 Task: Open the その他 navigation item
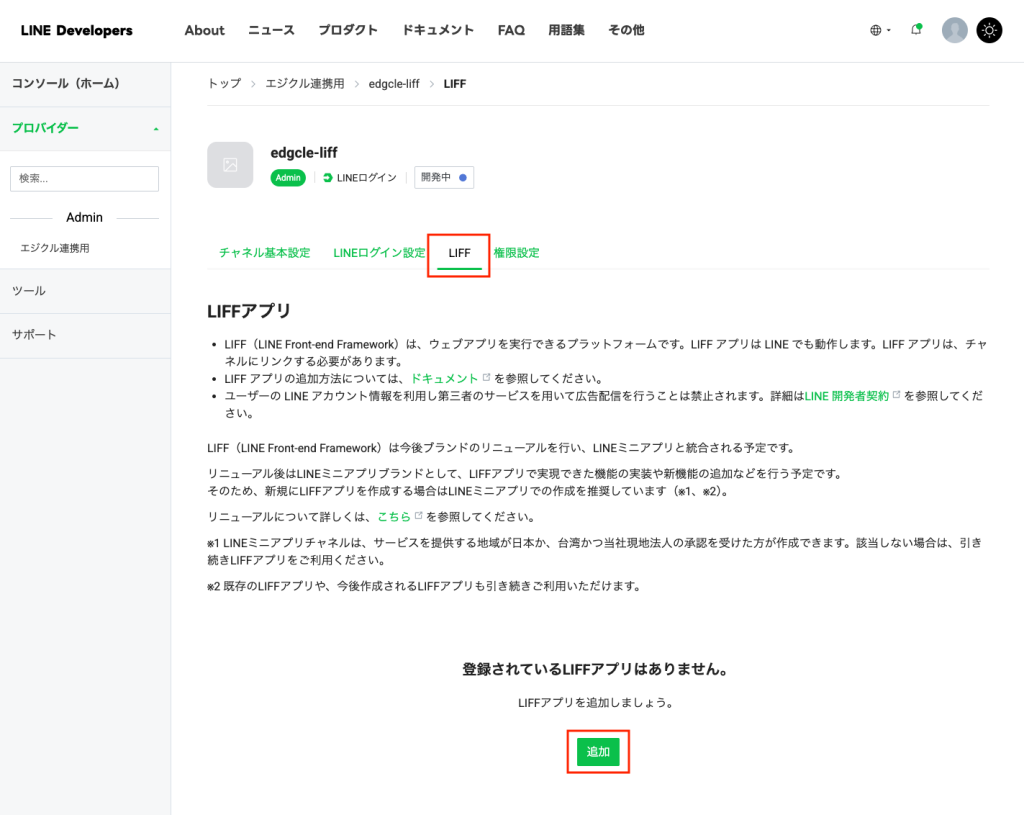626,30
